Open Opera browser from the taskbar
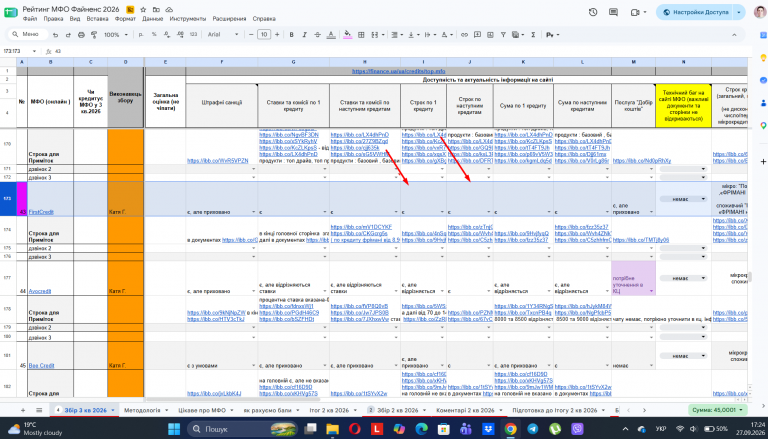 [355, 429]
